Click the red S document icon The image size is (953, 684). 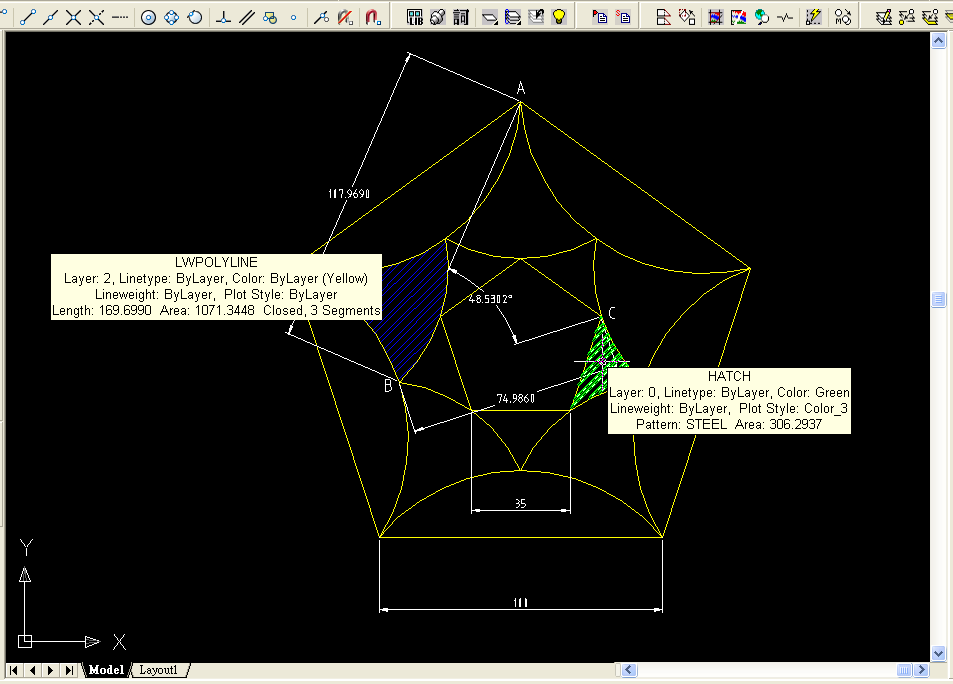623,17
